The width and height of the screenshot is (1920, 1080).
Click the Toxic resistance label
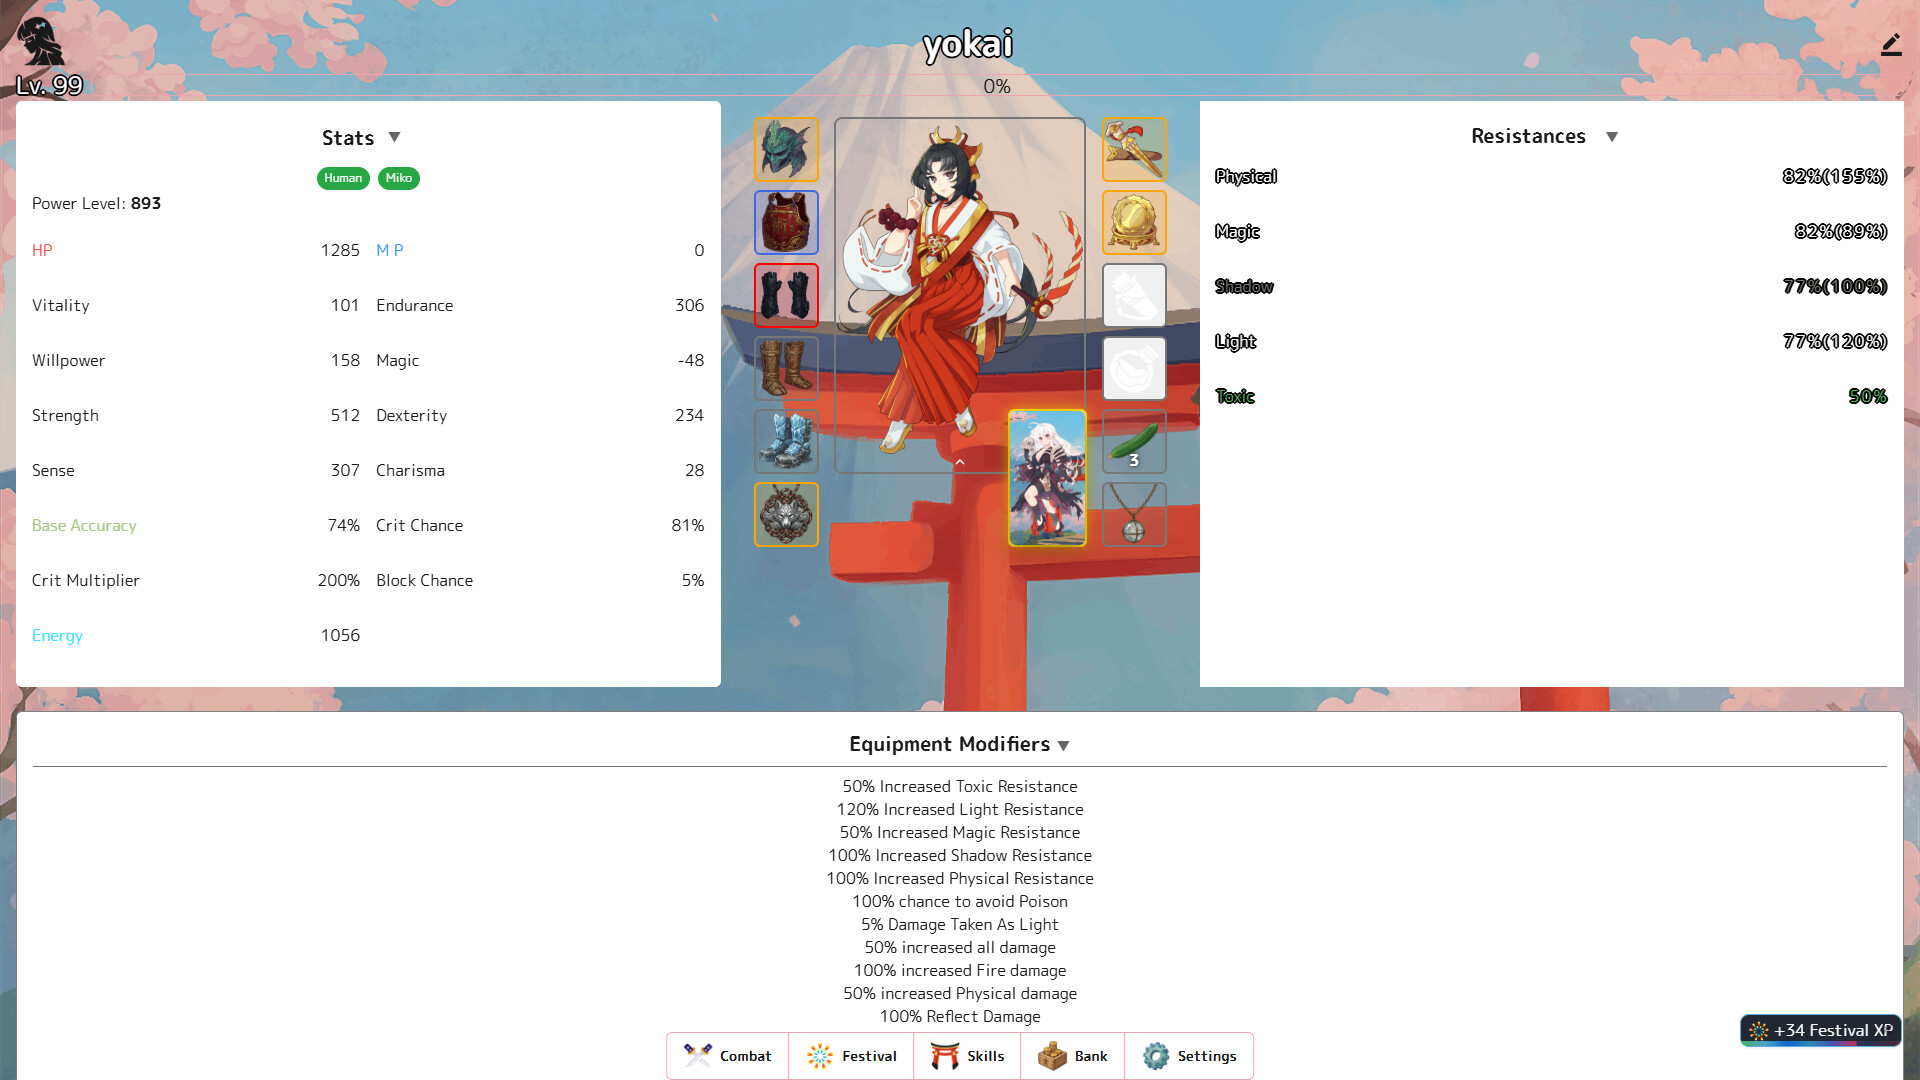1235,397
